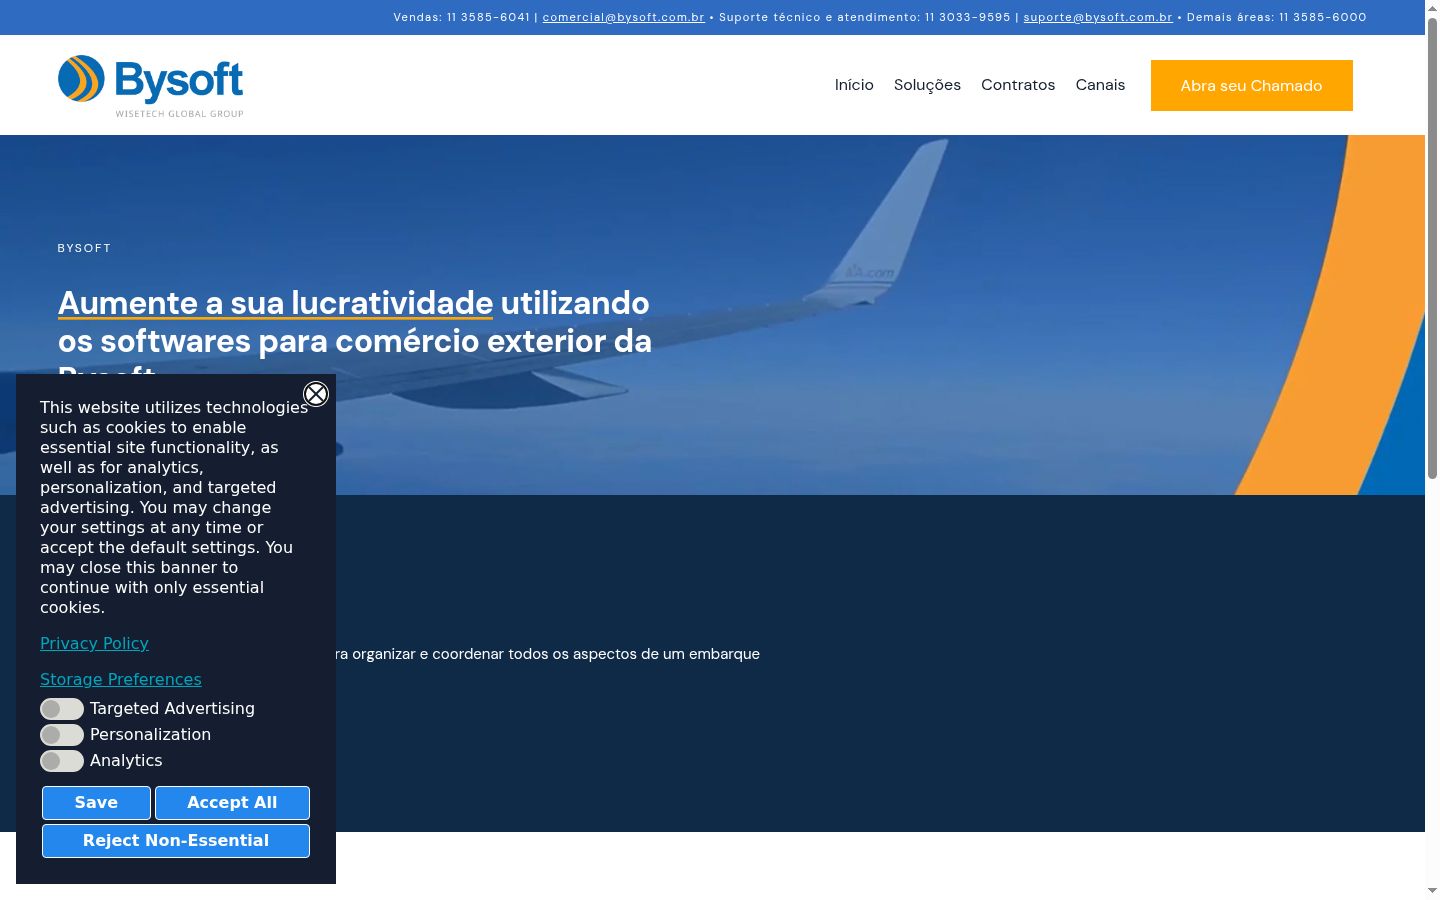The image size is (1440, 900).
Task: Go to the Canais menu item
Action: (1100, 85)
